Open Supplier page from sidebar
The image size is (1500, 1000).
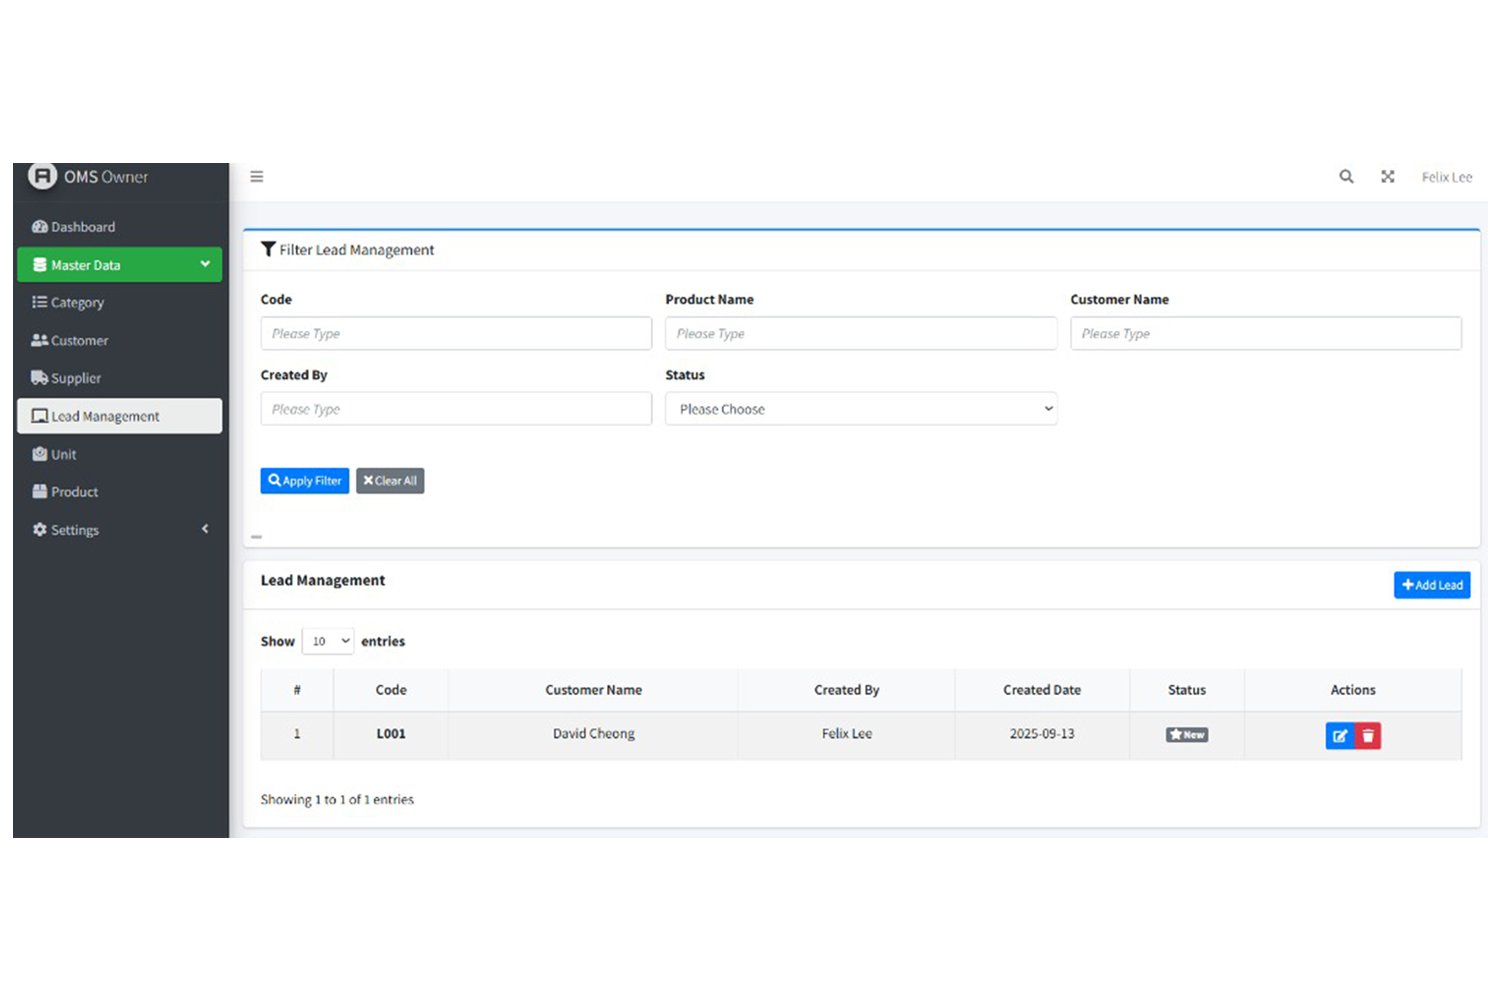point(76,379)
